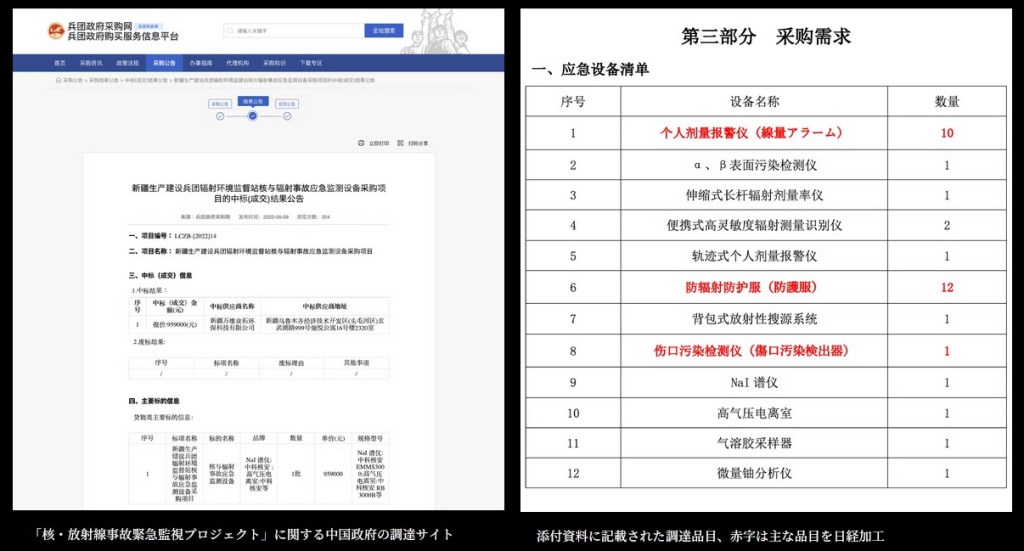The image size is (1024, 551).
Task: Click the third step circle under 合同公告
Action: click(x=285, y=116)
